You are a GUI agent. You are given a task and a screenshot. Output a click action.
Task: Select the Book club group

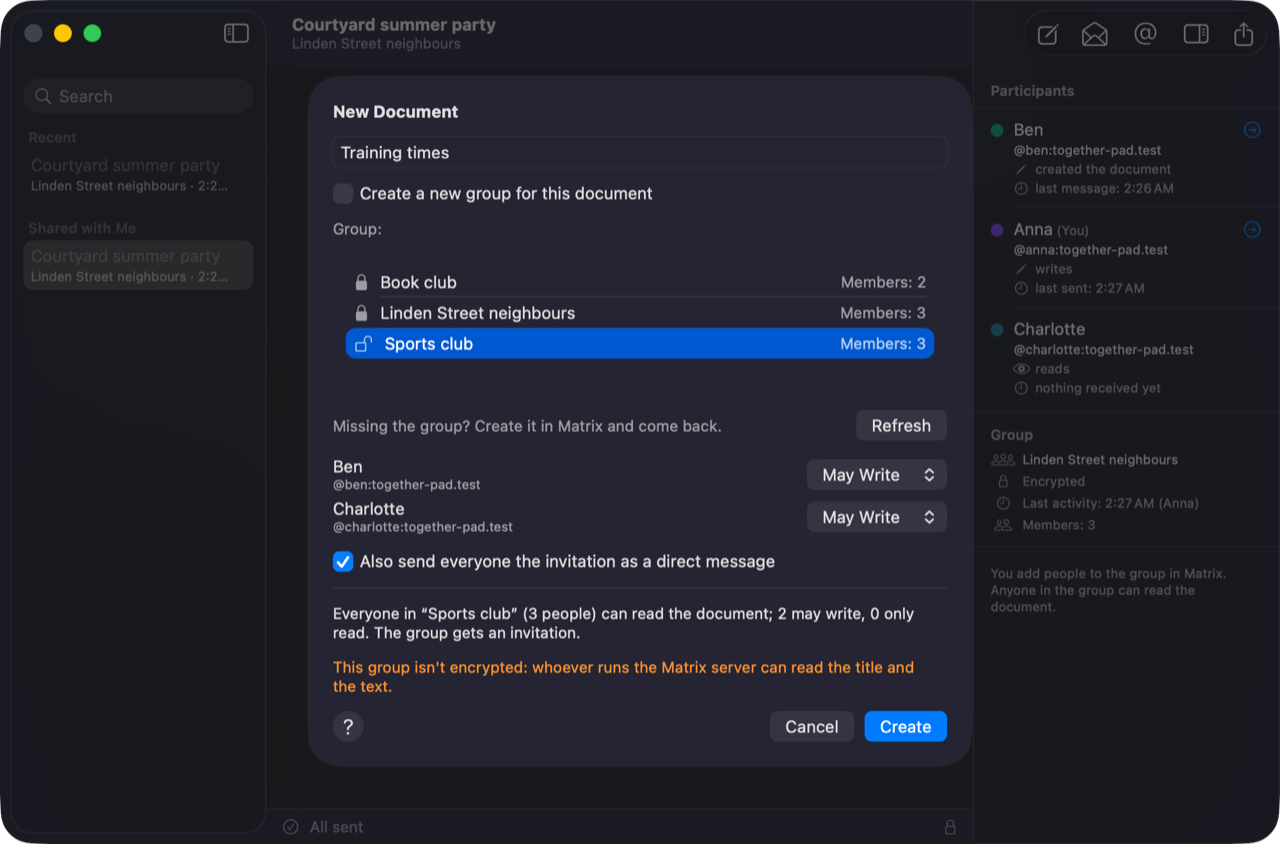tap(640, 282)
